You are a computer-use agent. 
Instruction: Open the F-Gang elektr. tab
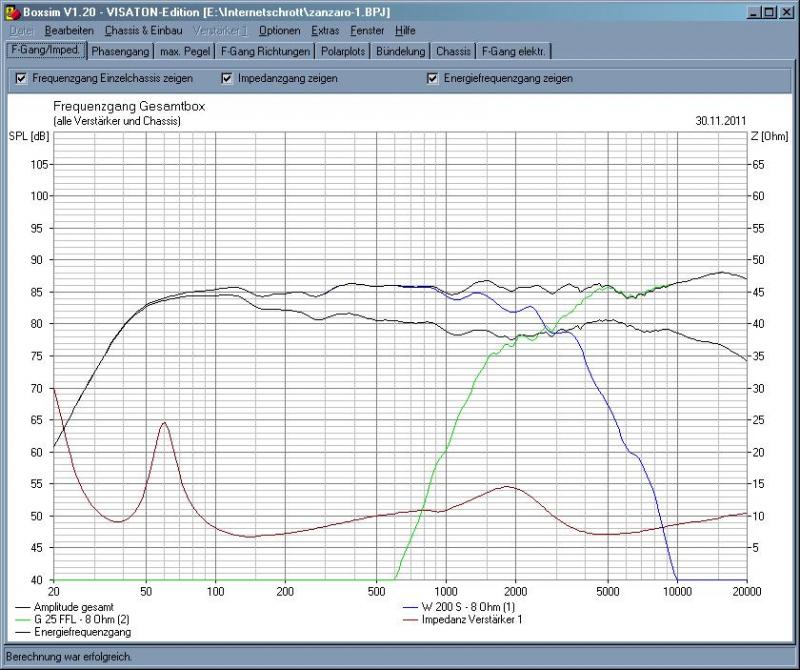pyautogui.click(x=513, y=51)
